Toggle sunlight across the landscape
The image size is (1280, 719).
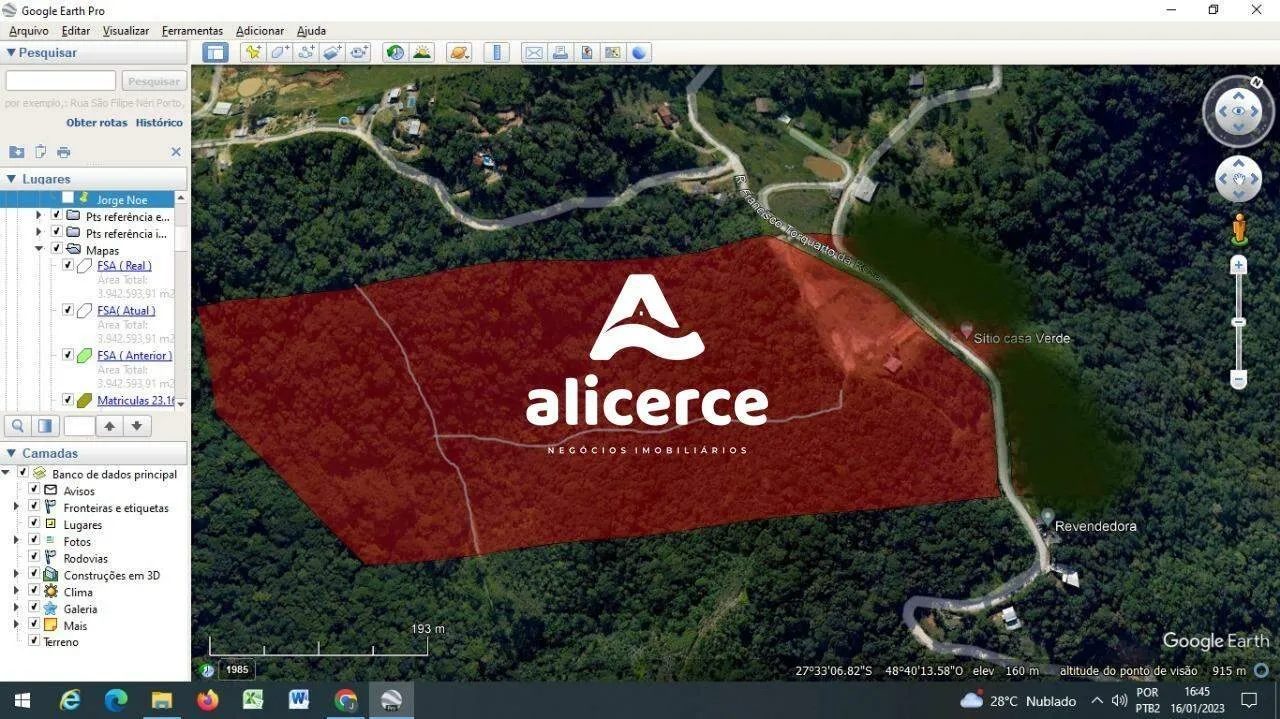coord(422,52)
